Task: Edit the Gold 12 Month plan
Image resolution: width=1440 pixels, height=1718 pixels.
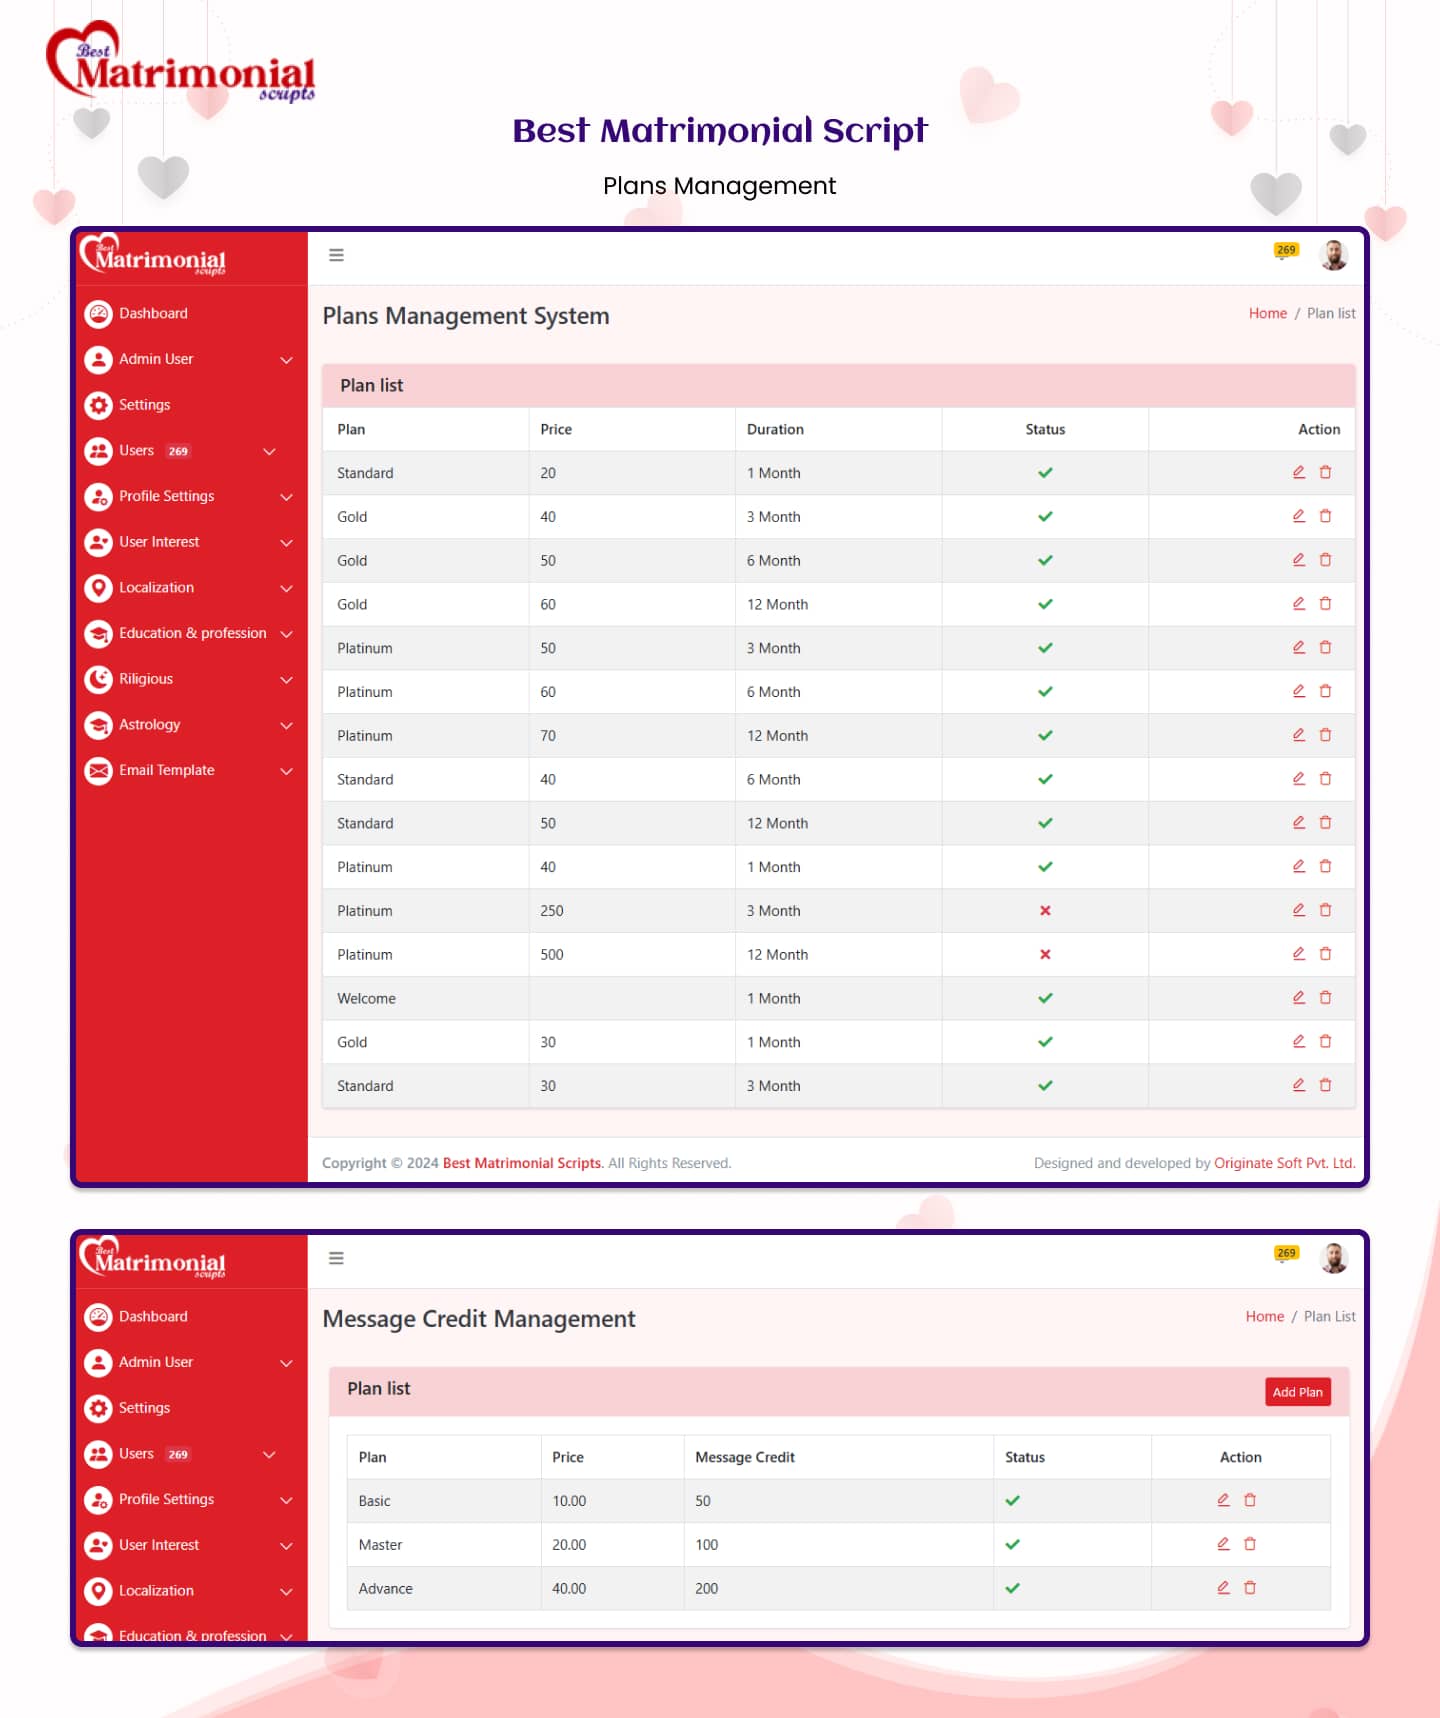Action: pos(1298,604)
